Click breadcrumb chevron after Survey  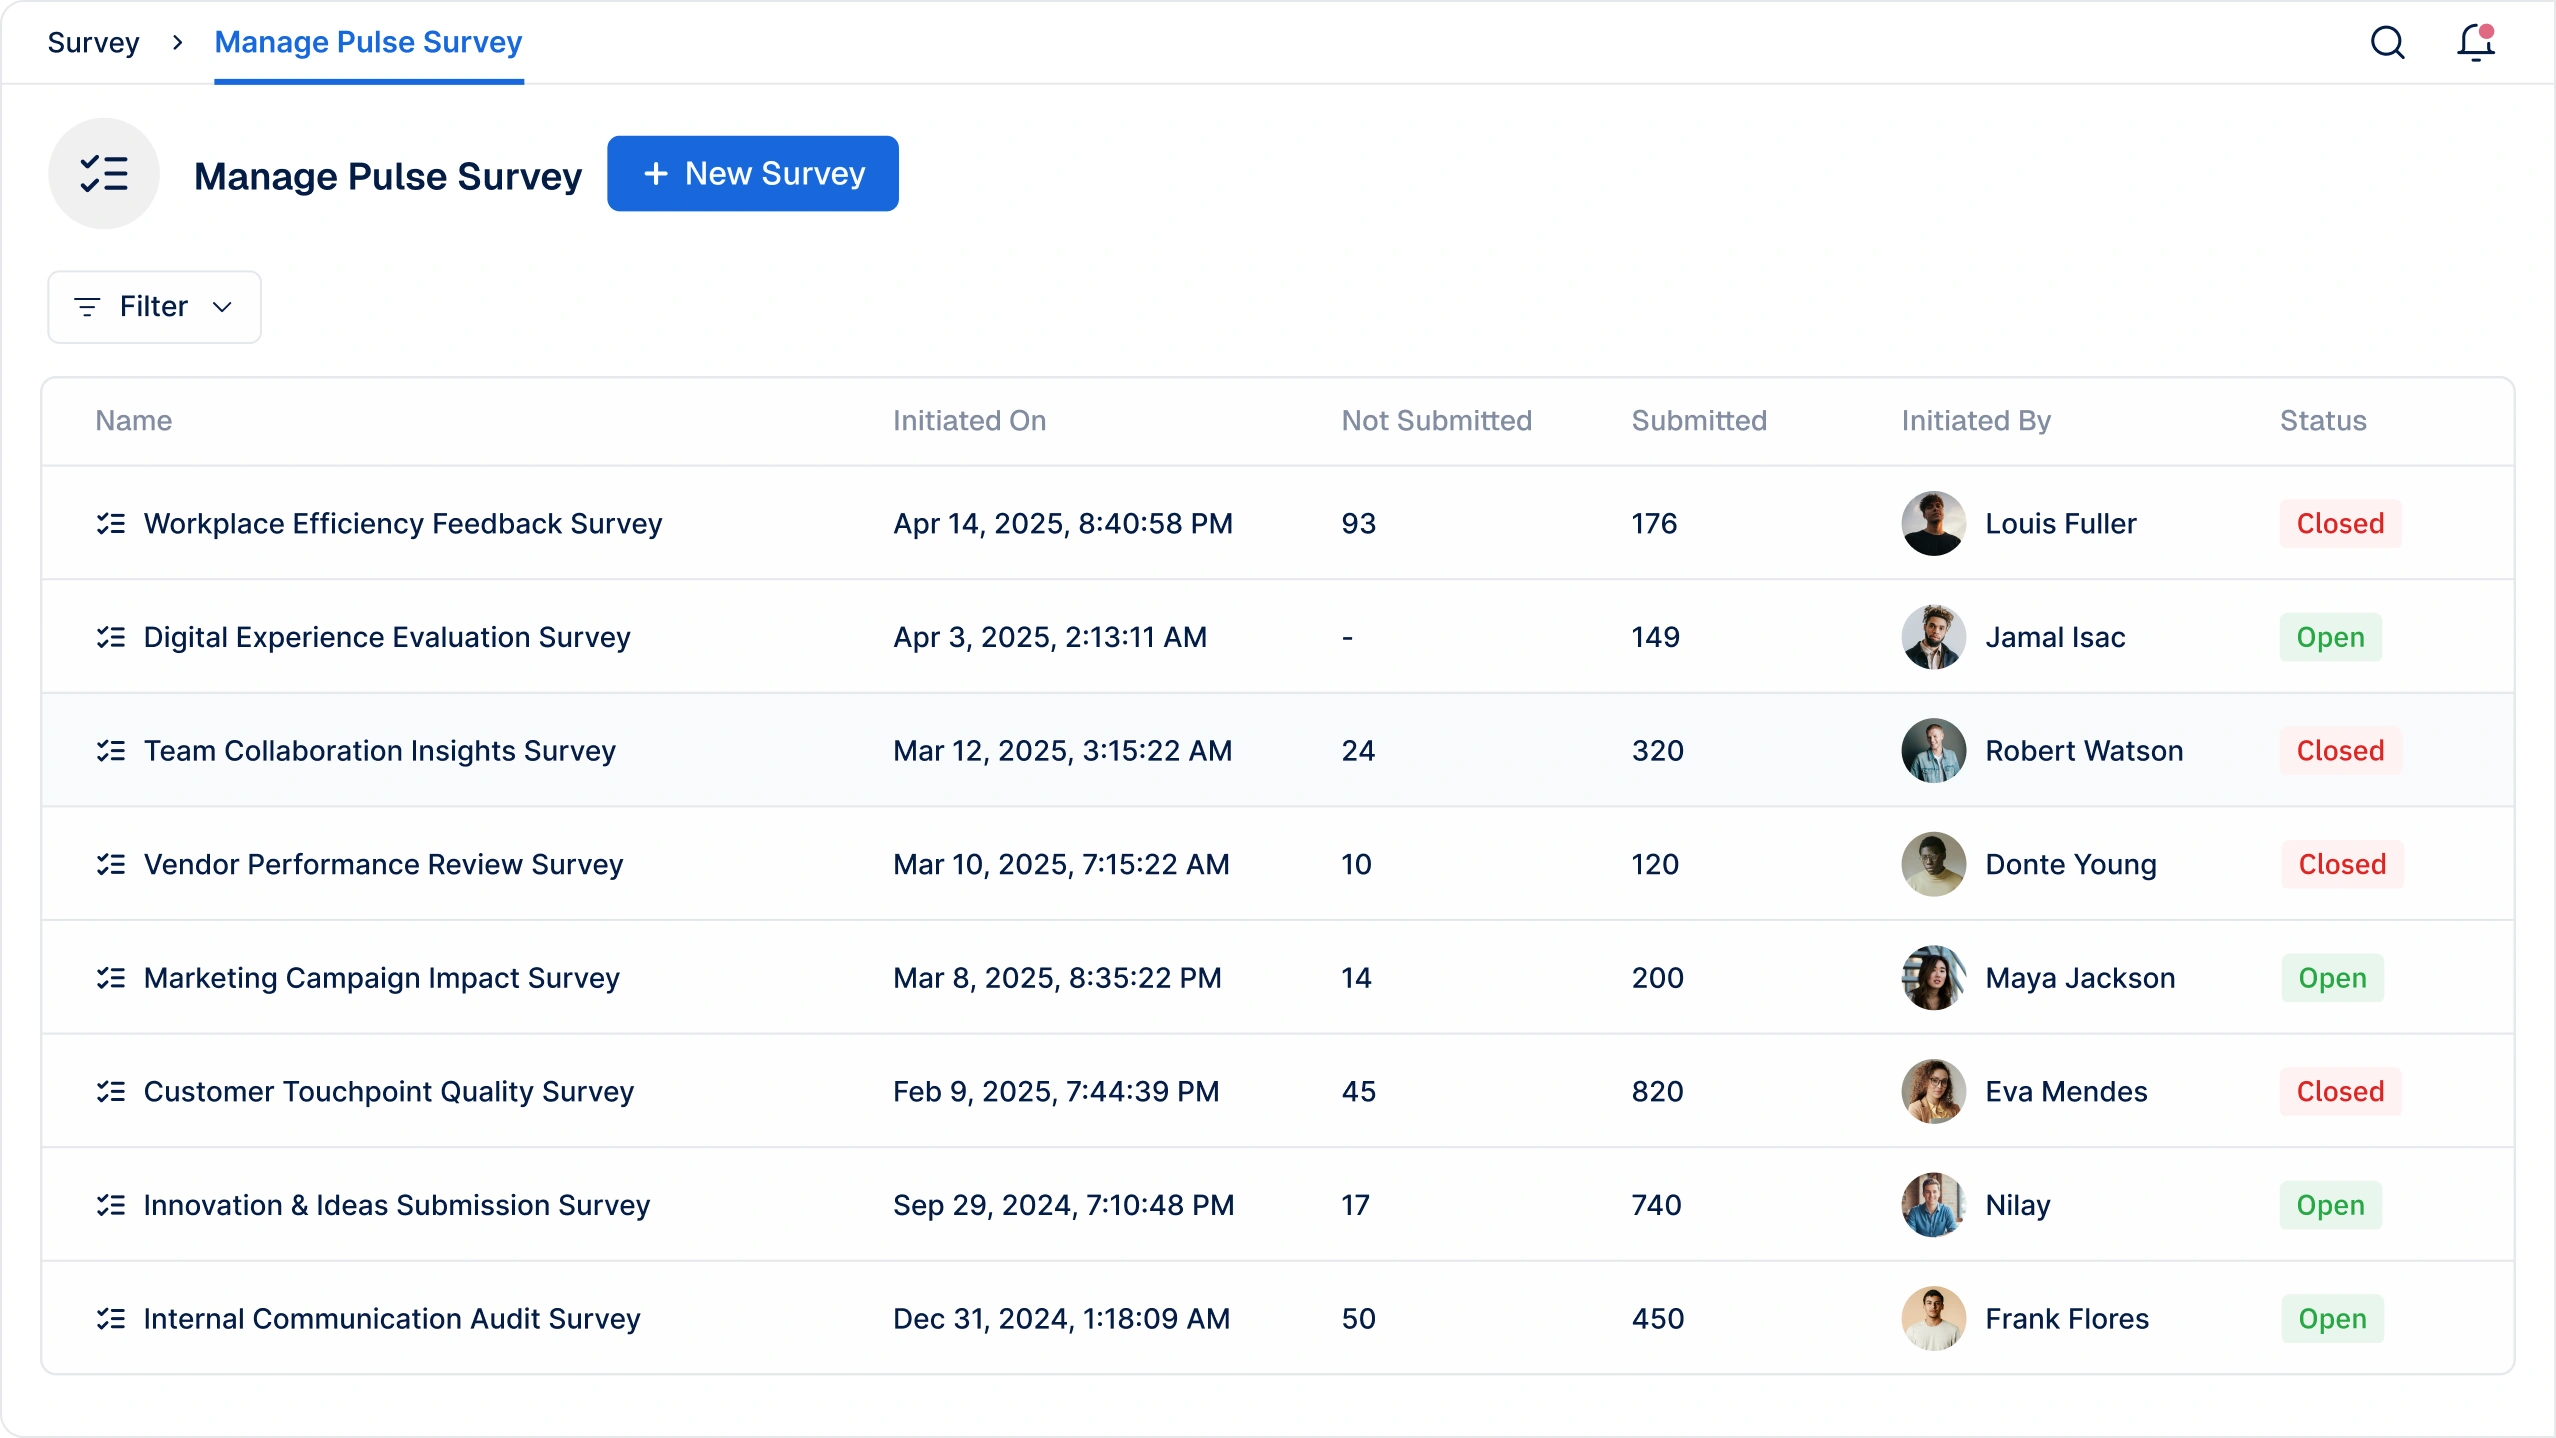(177, 43)
